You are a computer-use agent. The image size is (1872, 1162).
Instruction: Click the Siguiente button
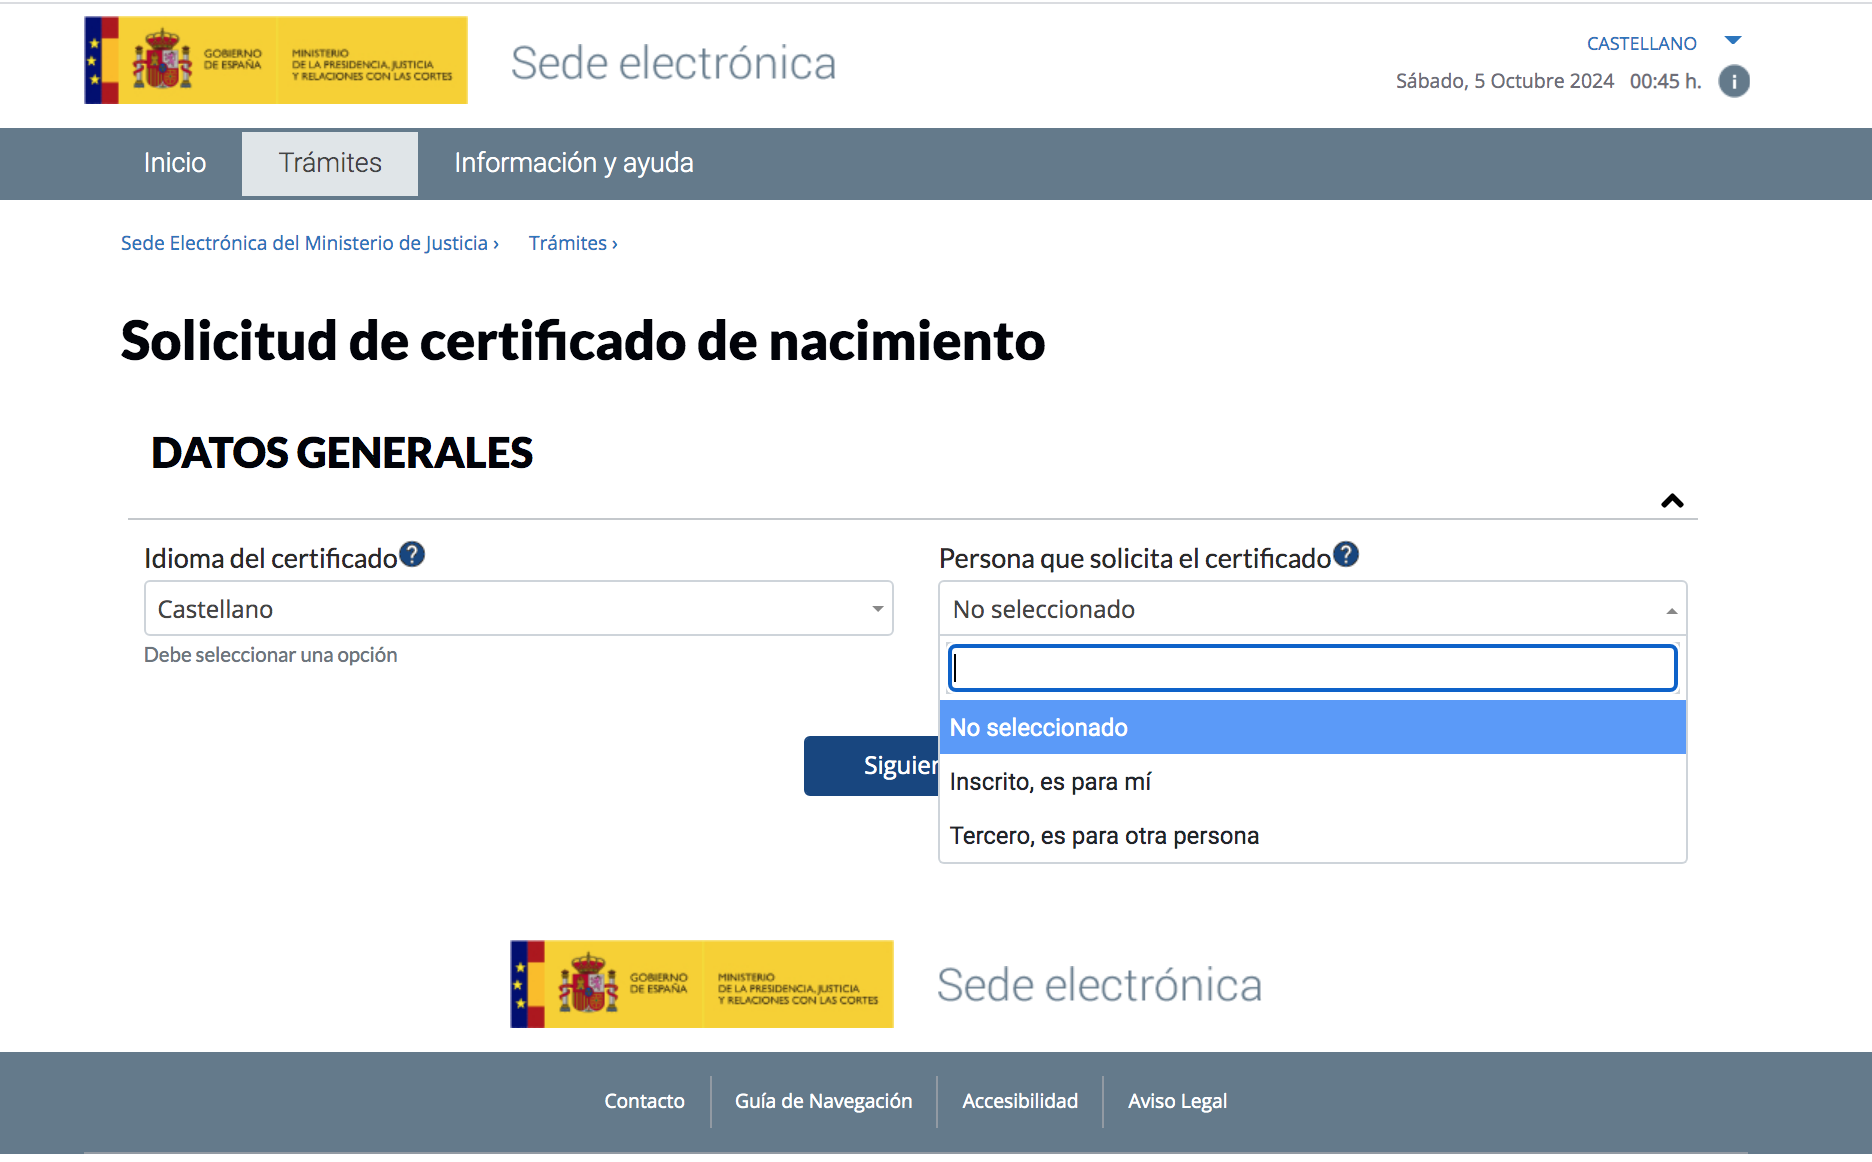click(x=885, y=765)
